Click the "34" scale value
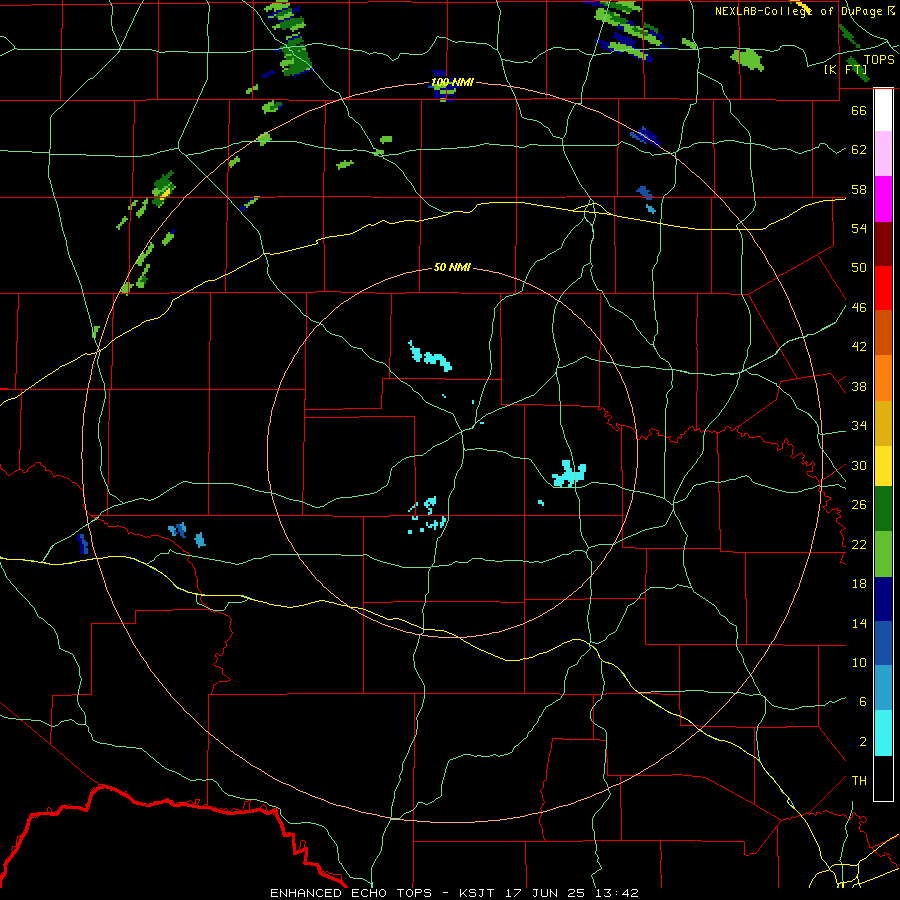900x900 pixels. click(859, 426)
